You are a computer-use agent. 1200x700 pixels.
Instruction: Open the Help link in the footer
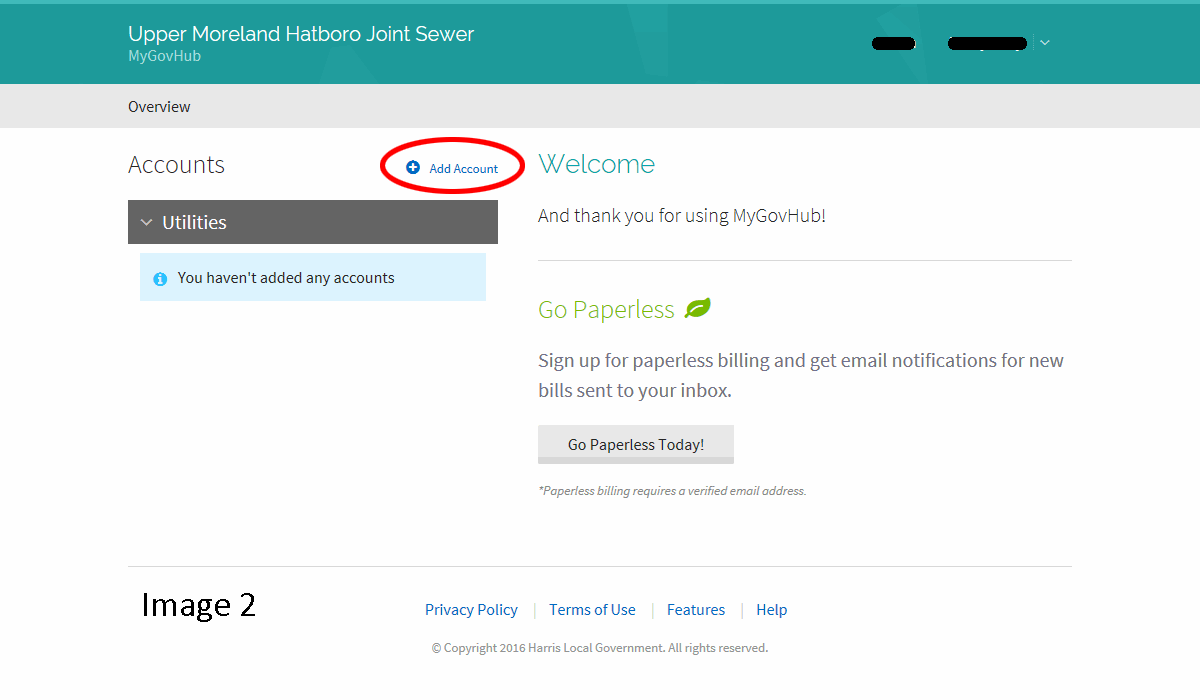point(771,610)
